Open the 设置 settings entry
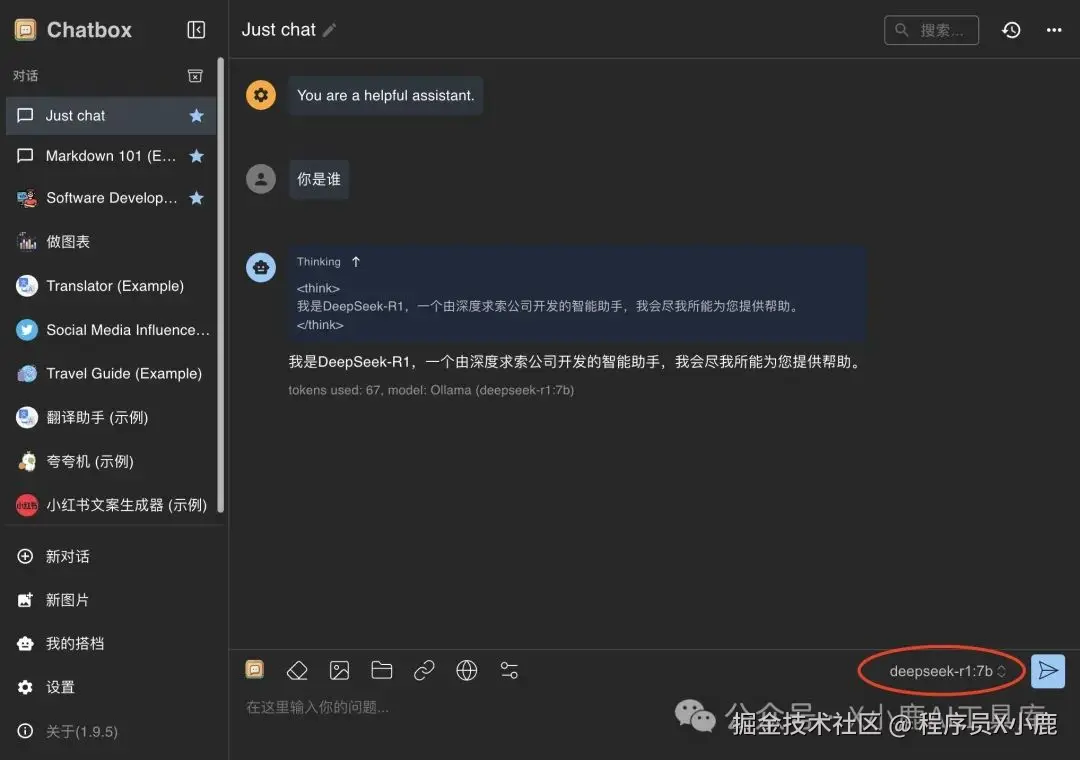 [x=60, y=687]
